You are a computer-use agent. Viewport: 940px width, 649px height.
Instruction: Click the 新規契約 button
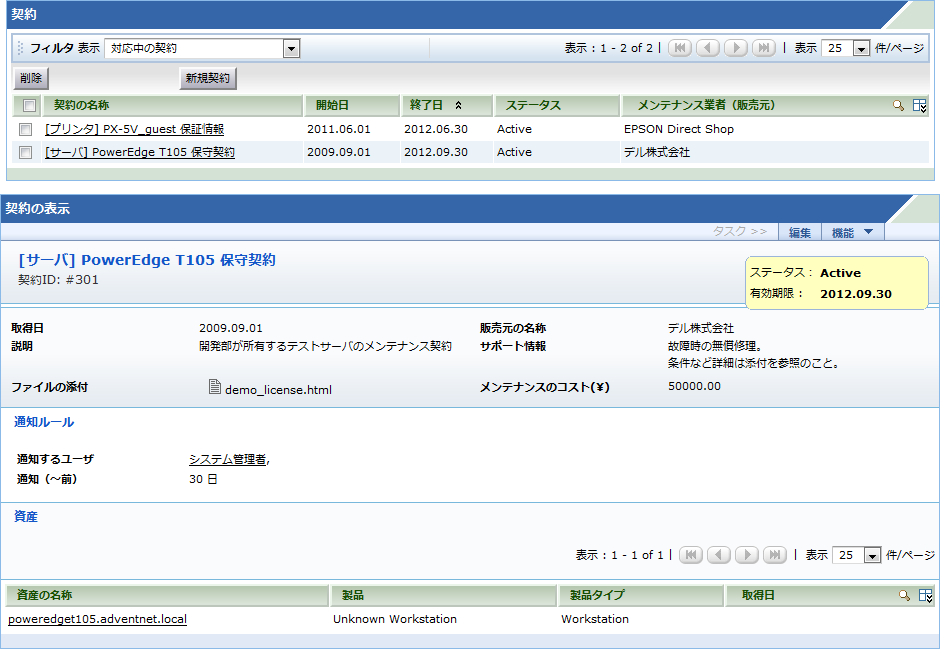pyautogui.click(x=208, y=78)
